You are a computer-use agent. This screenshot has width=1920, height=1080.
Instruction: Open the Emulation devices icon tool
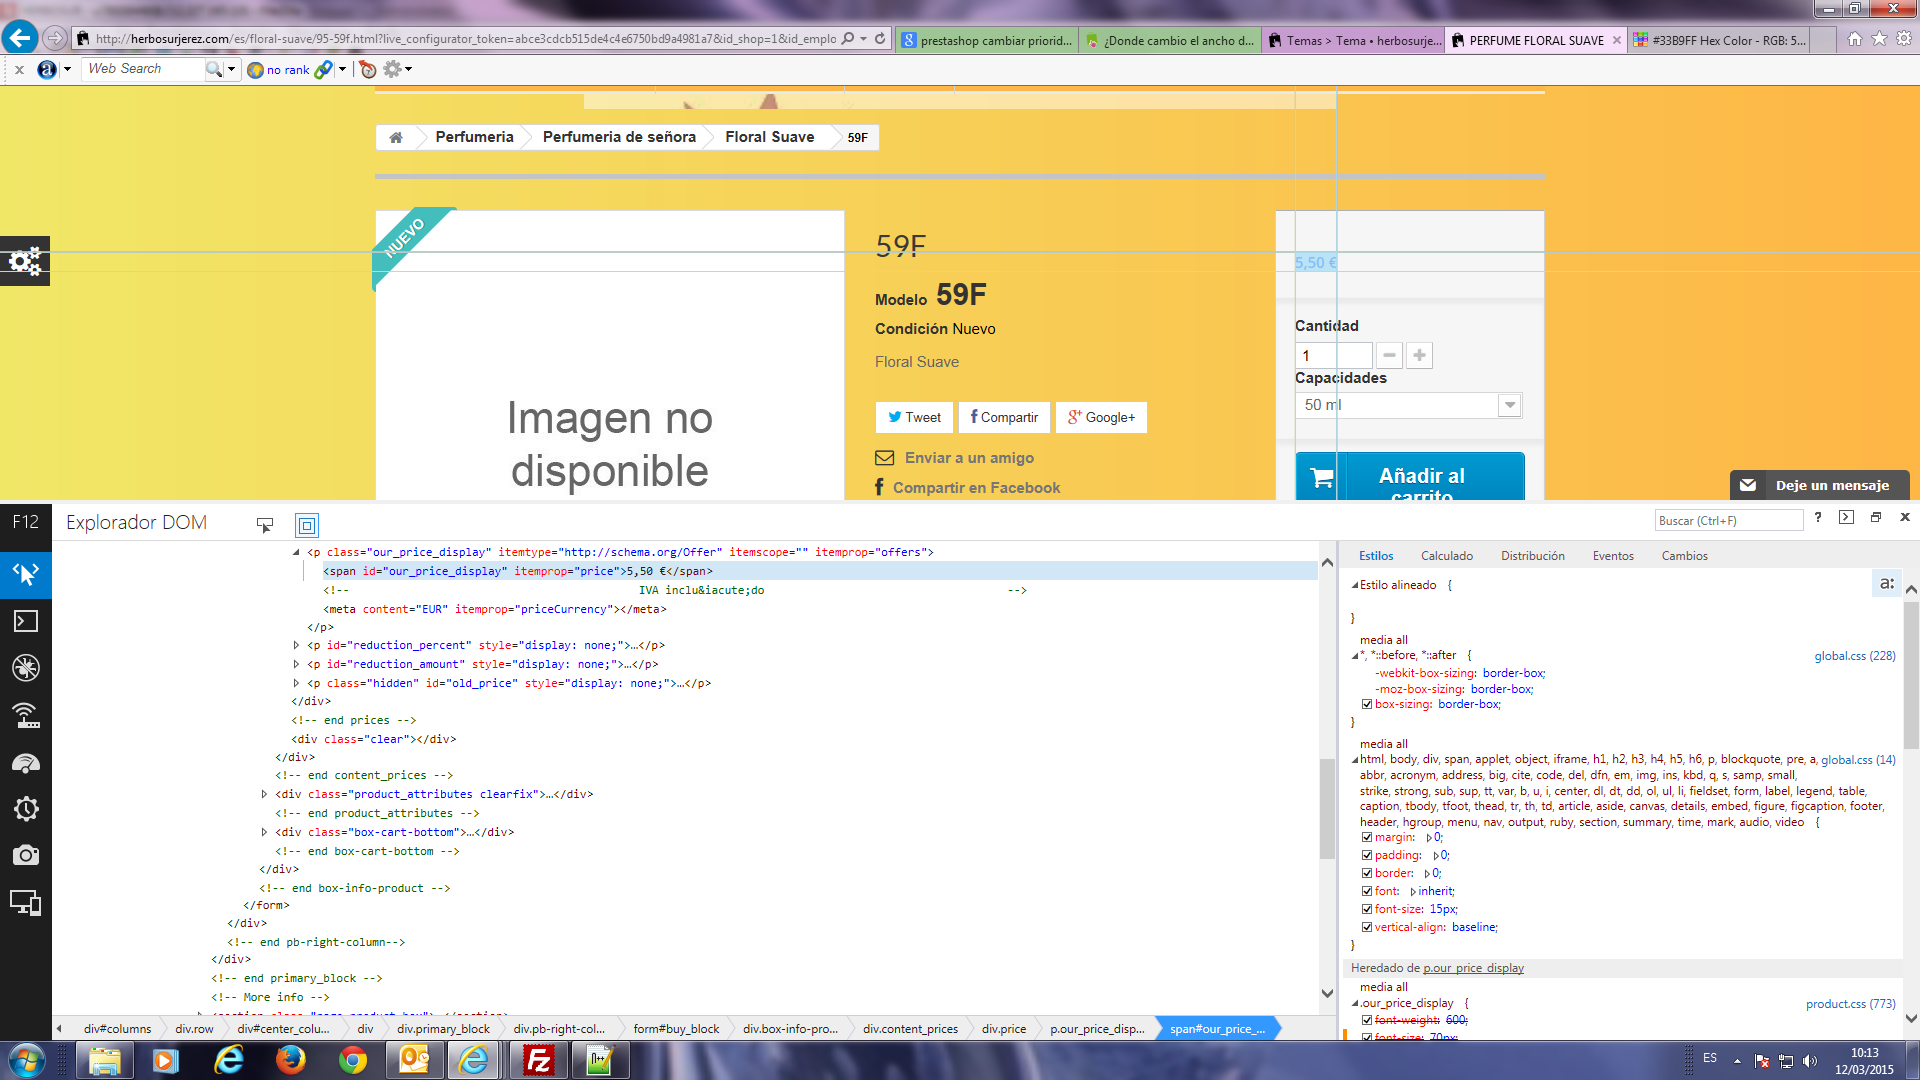[25, 903]
